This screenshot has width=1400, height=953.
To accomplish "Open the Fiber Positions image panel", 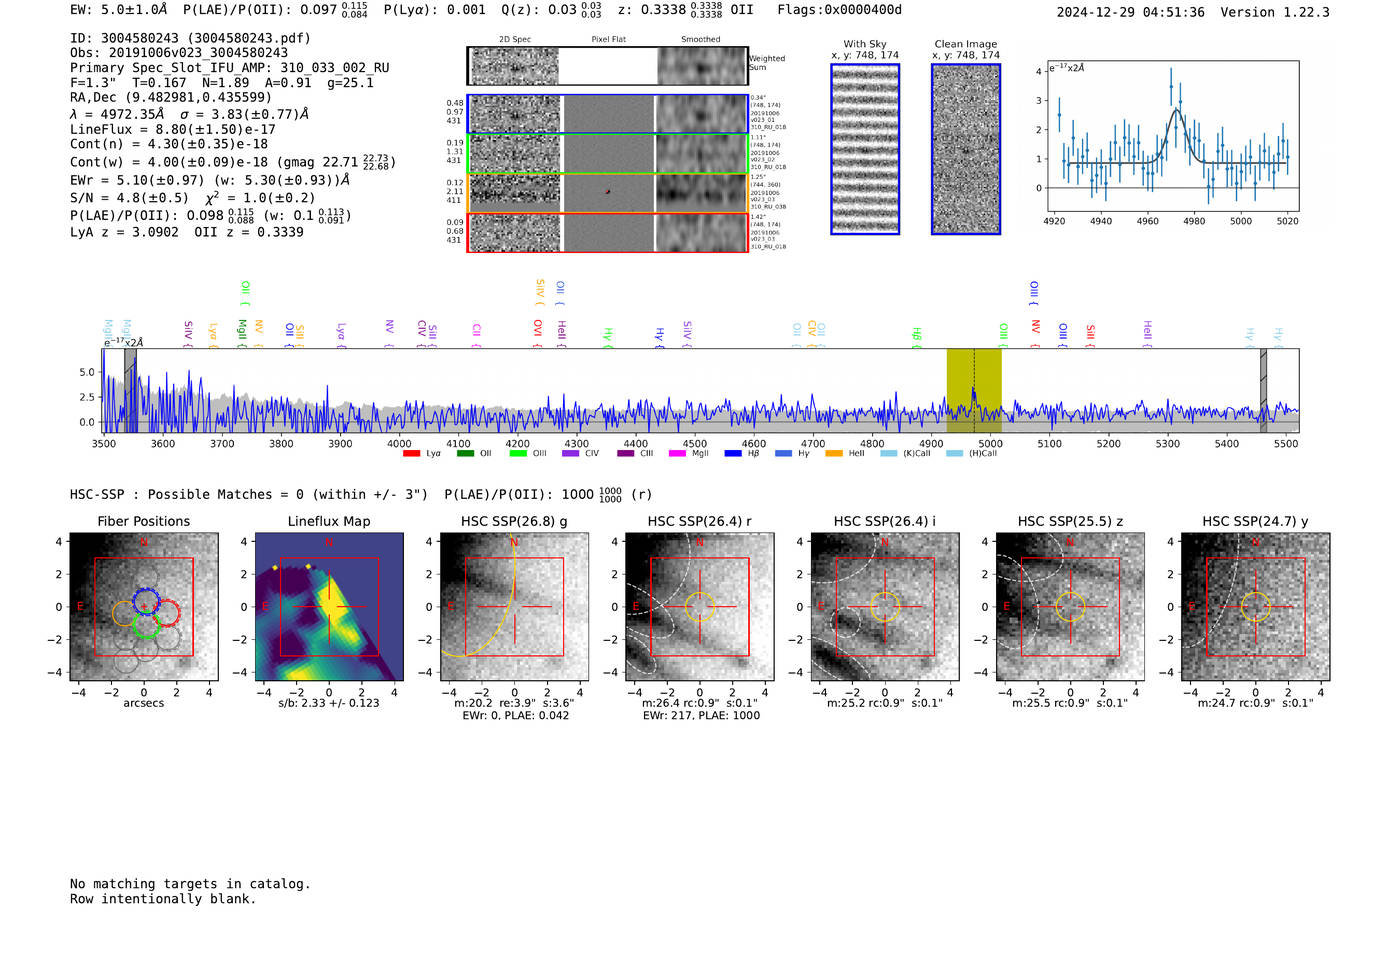I will (144, 607).
